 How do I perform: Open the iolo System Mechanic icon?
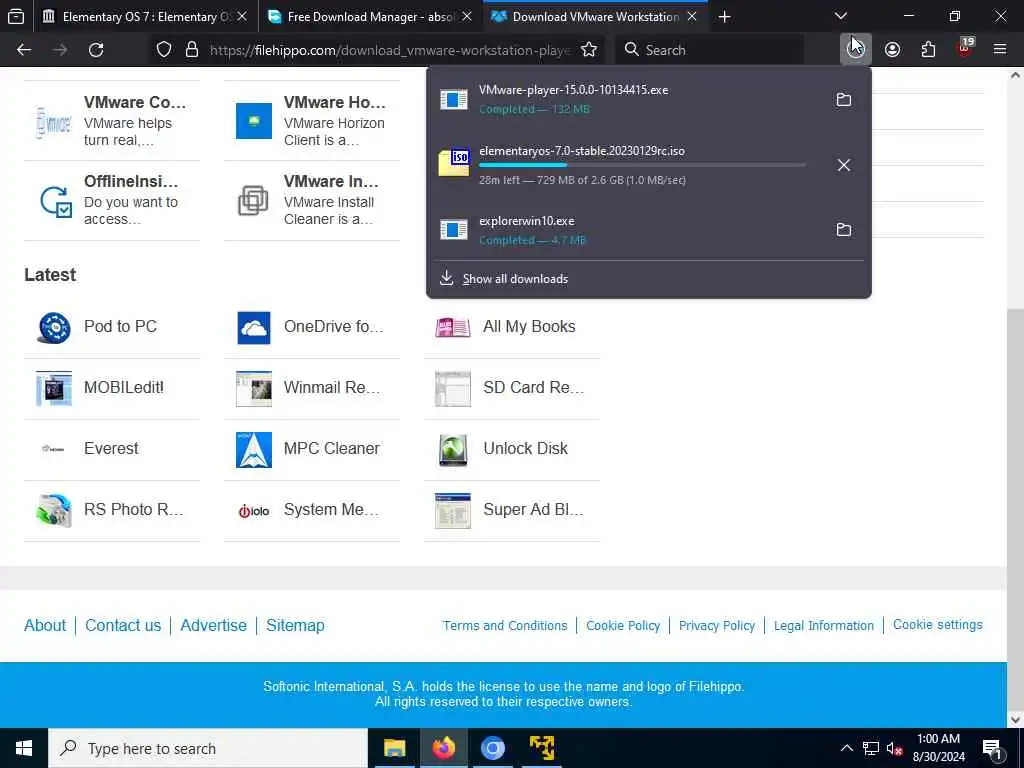(253, 511)
